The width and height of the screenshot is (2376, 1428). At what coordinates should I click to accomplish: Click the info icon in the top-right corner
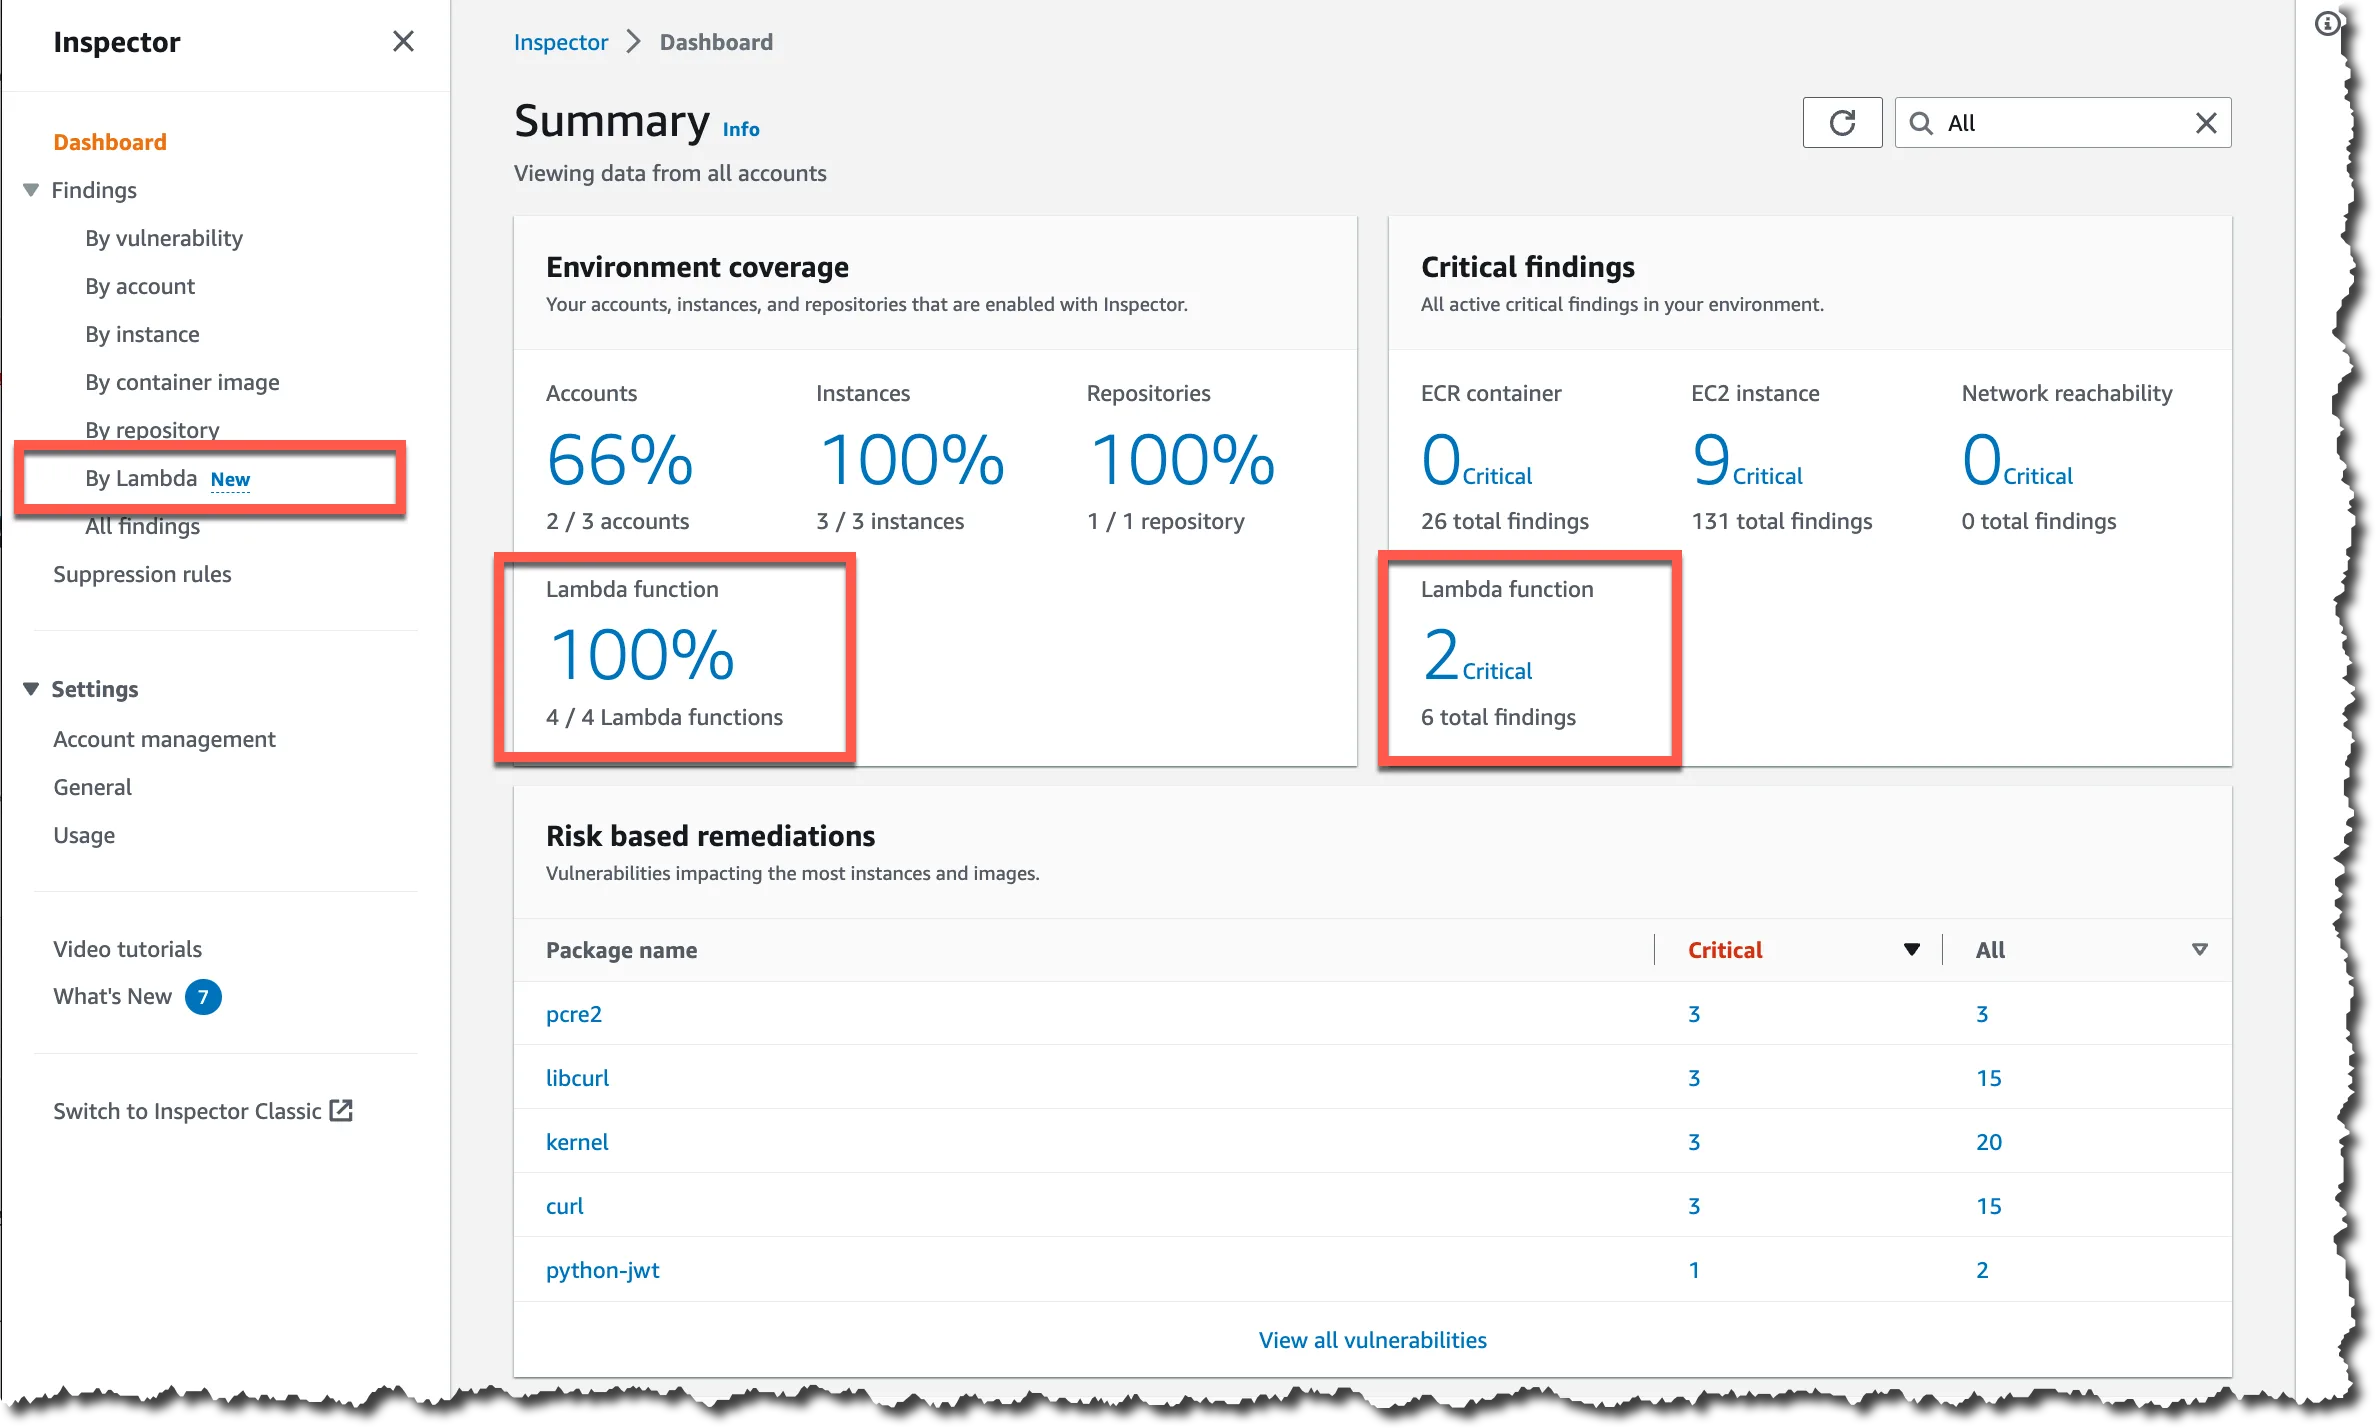(x=2327, y=22)
